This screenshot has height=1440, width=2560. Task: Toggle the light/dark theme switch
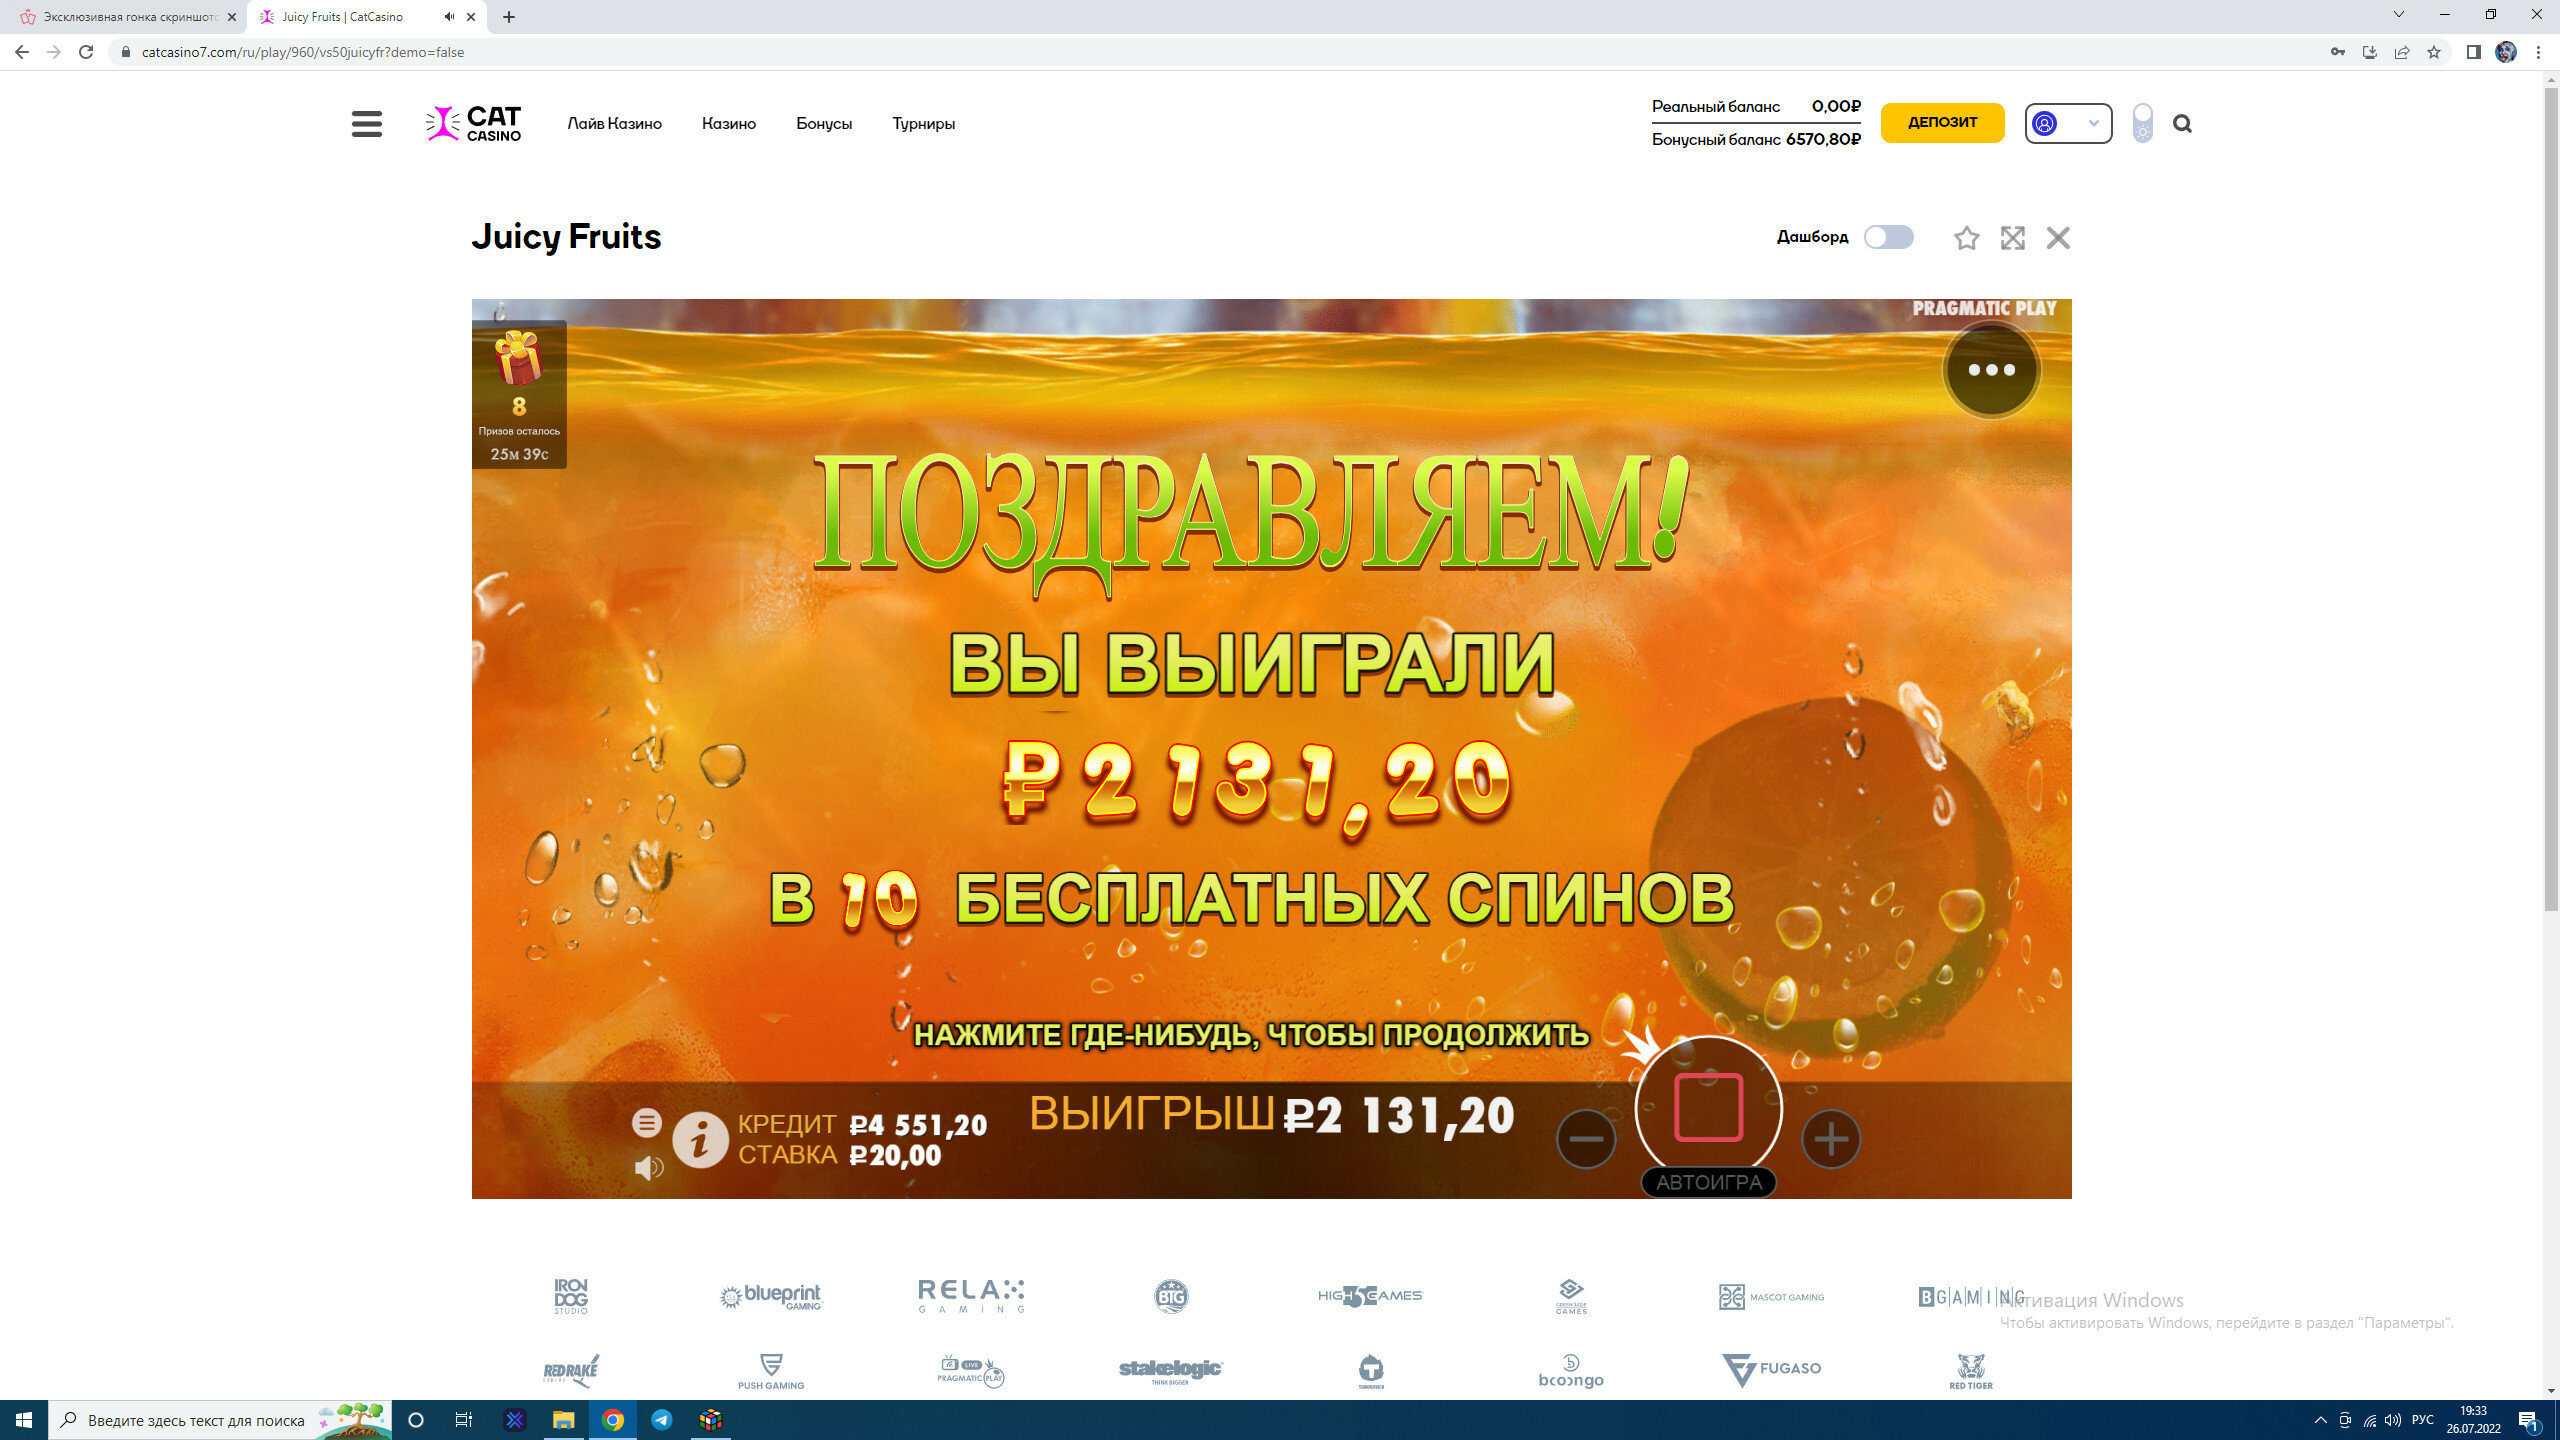(x=2142, y=123)
